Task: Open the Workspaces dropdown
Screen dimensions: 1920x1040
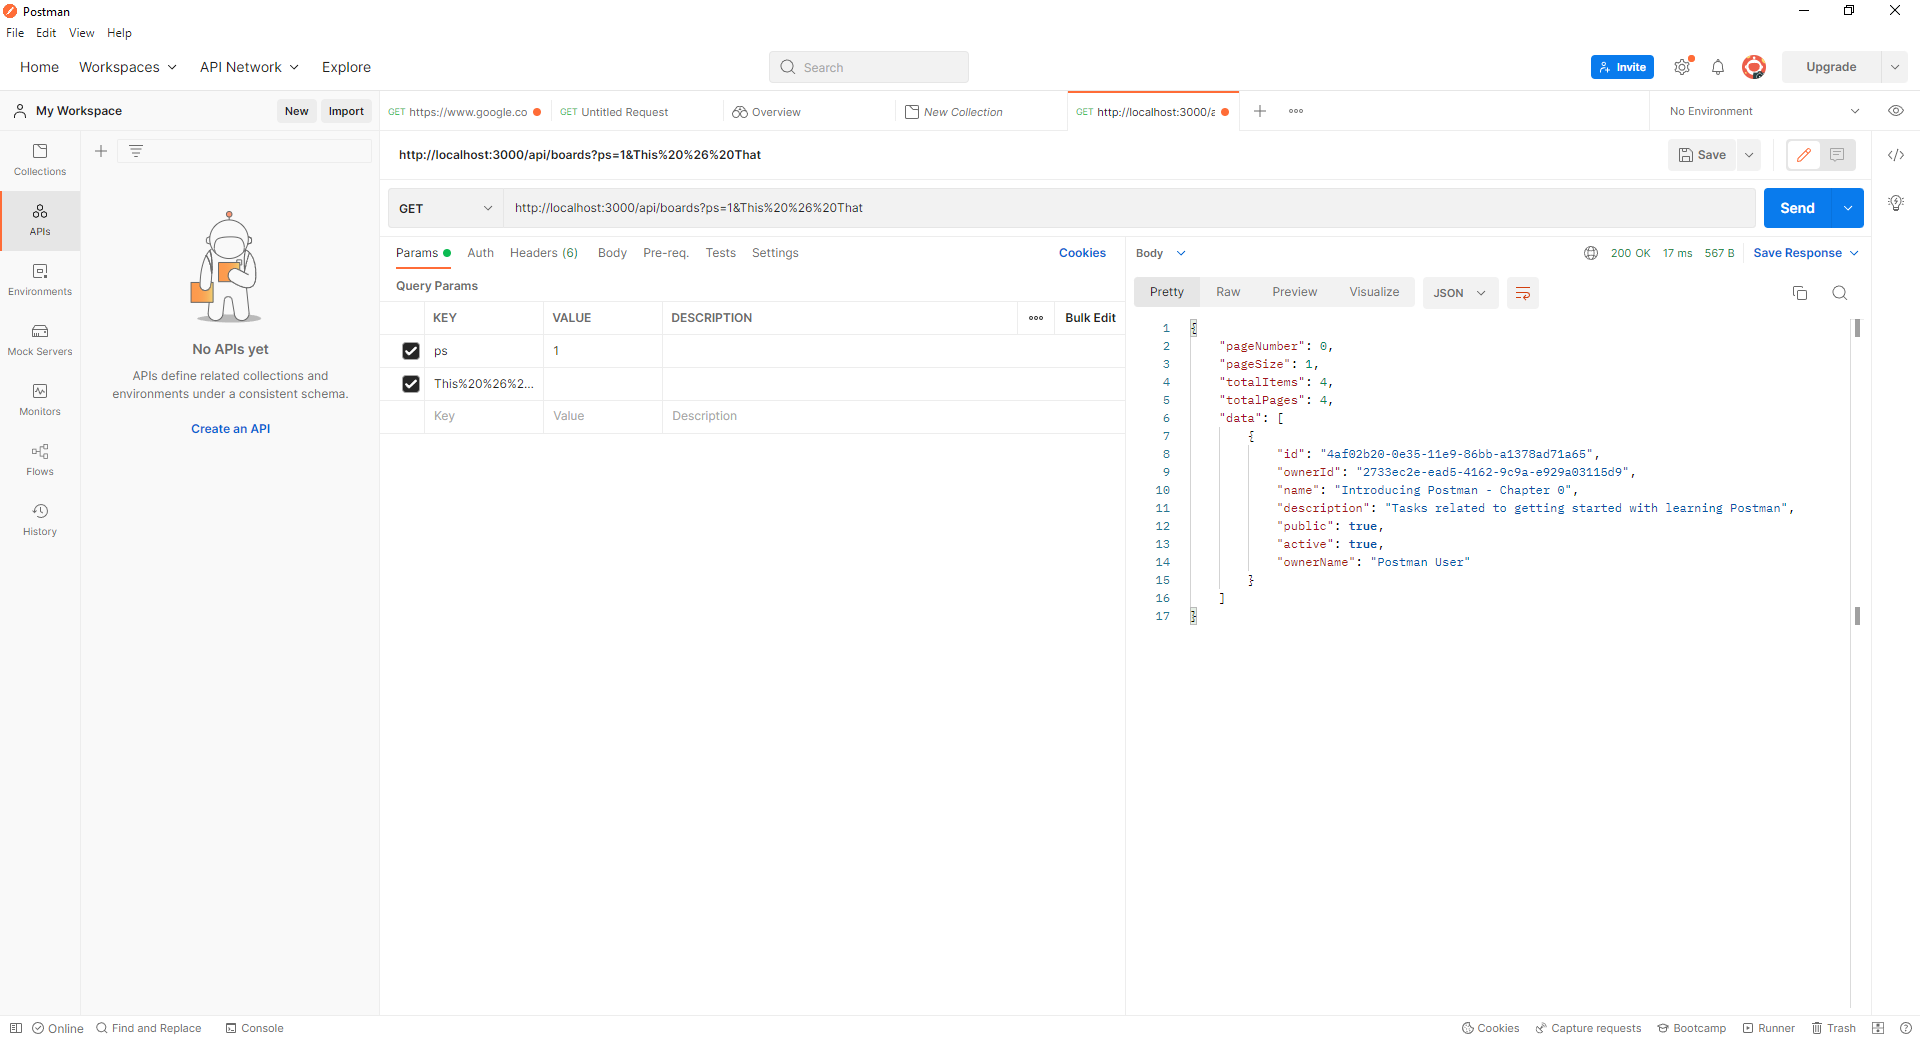Action: pos(128,67)
